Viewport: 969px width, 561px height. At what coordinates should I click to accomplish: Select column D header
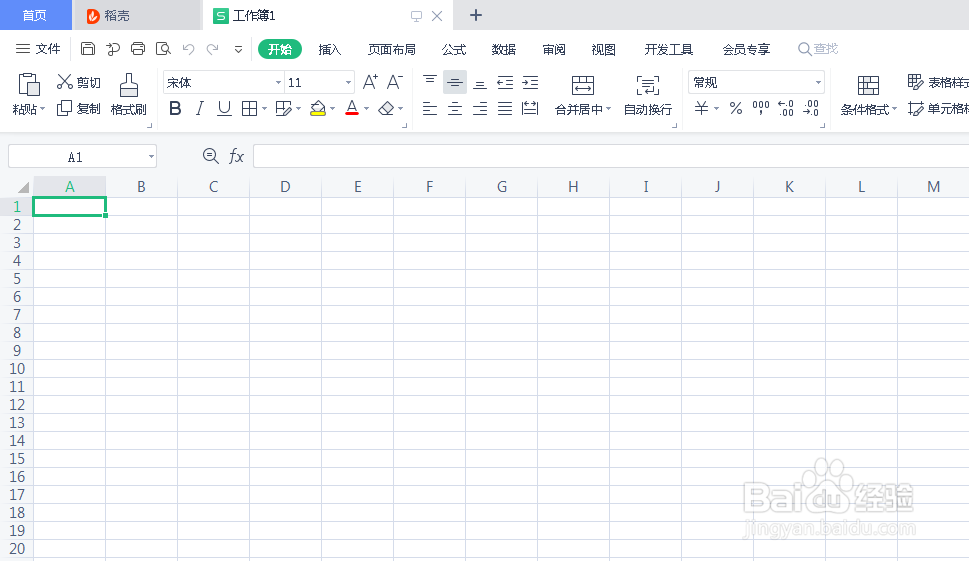[x=285, y=187]
